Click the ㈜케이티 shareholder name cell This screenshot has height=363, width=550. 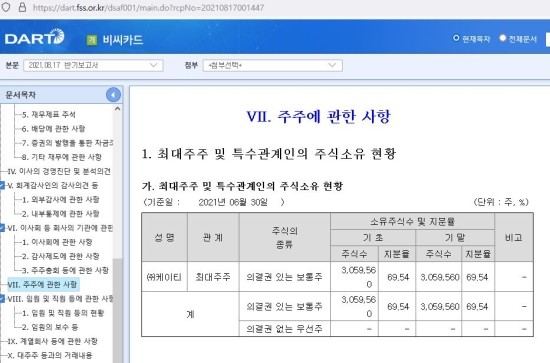tap(164, 277)
